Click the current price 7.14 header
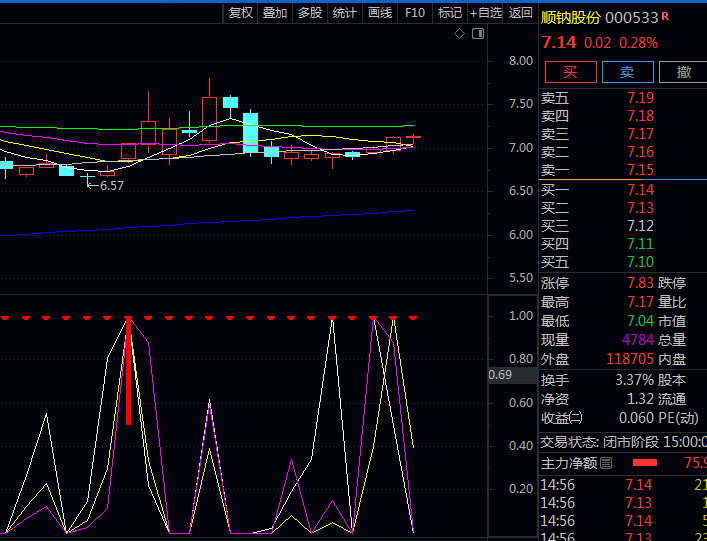This screenshot has height=541, width=707. pos(559,43)
